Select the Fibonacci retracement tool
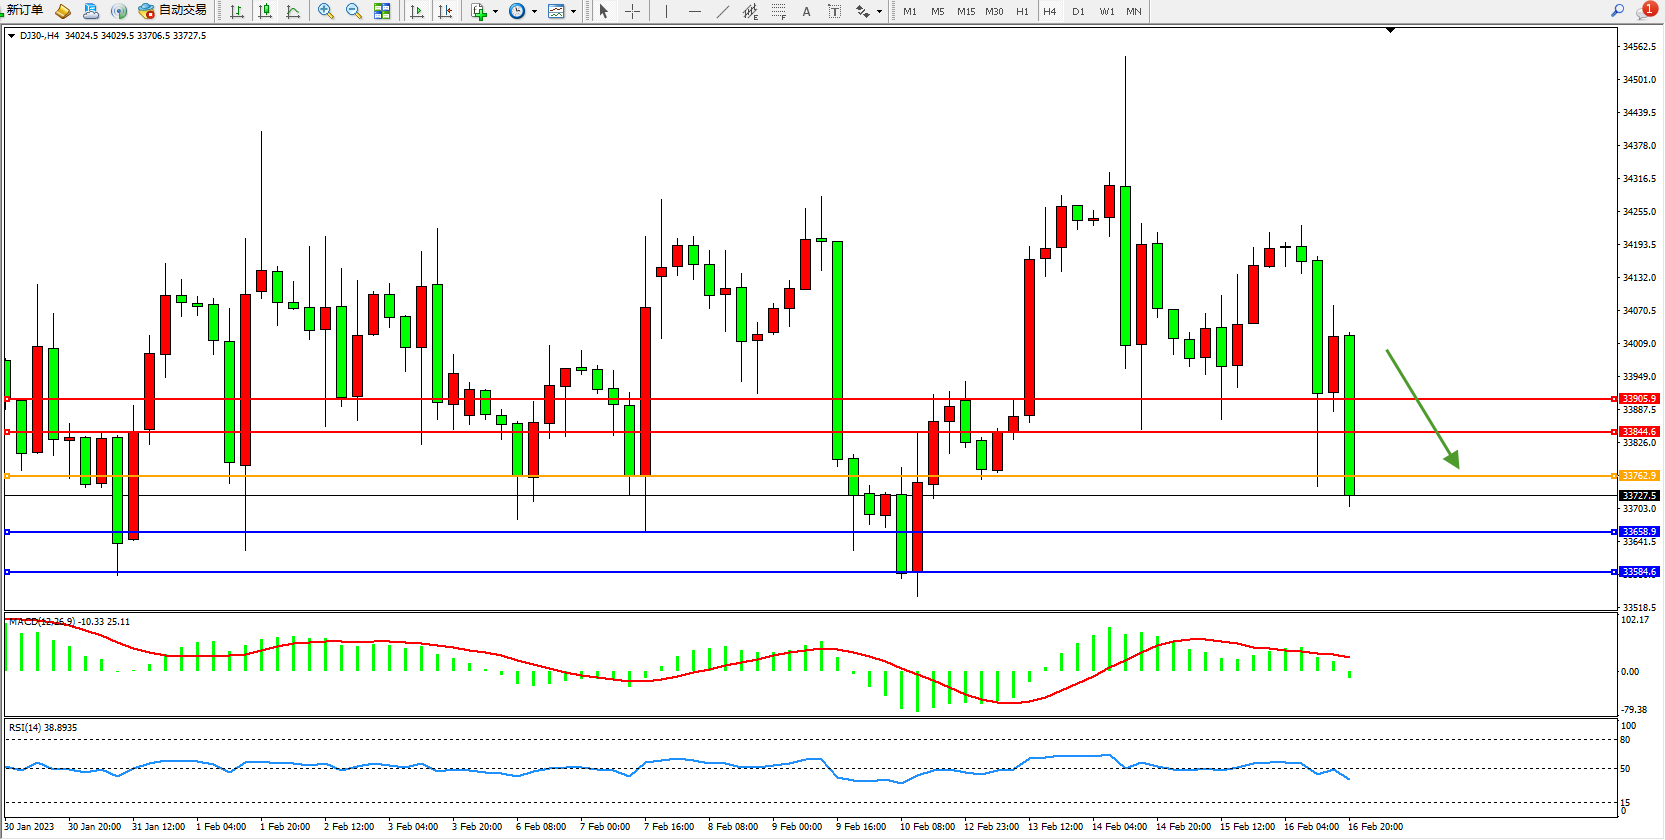This screenshot has height=840, width=1665. (x=778, y=11)
